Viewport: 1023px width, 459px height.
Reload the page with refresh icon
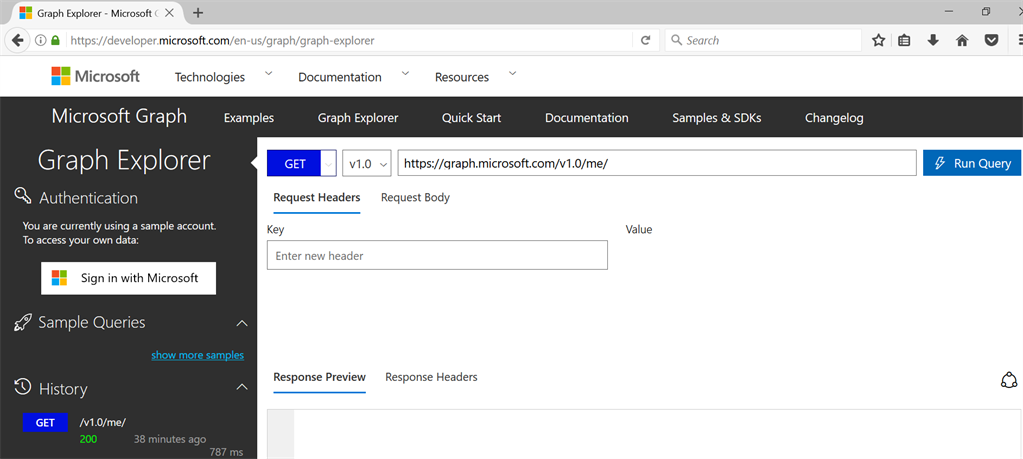tap(645, 40)
